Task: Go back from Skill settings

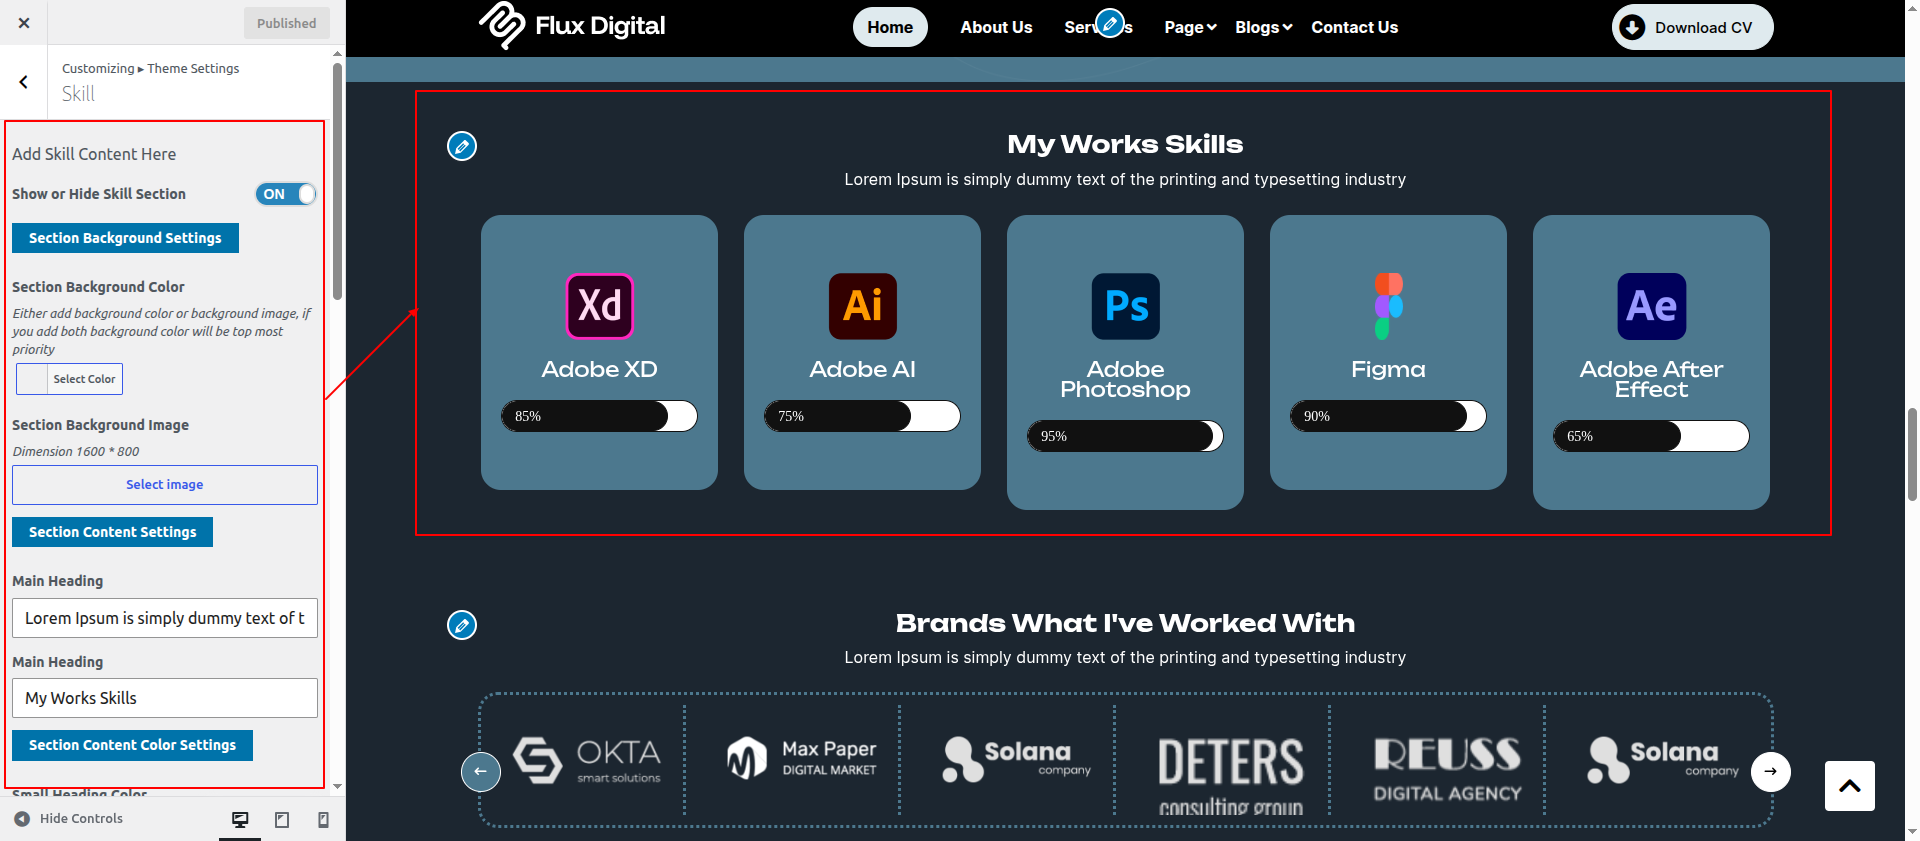Action: (24, 82)
